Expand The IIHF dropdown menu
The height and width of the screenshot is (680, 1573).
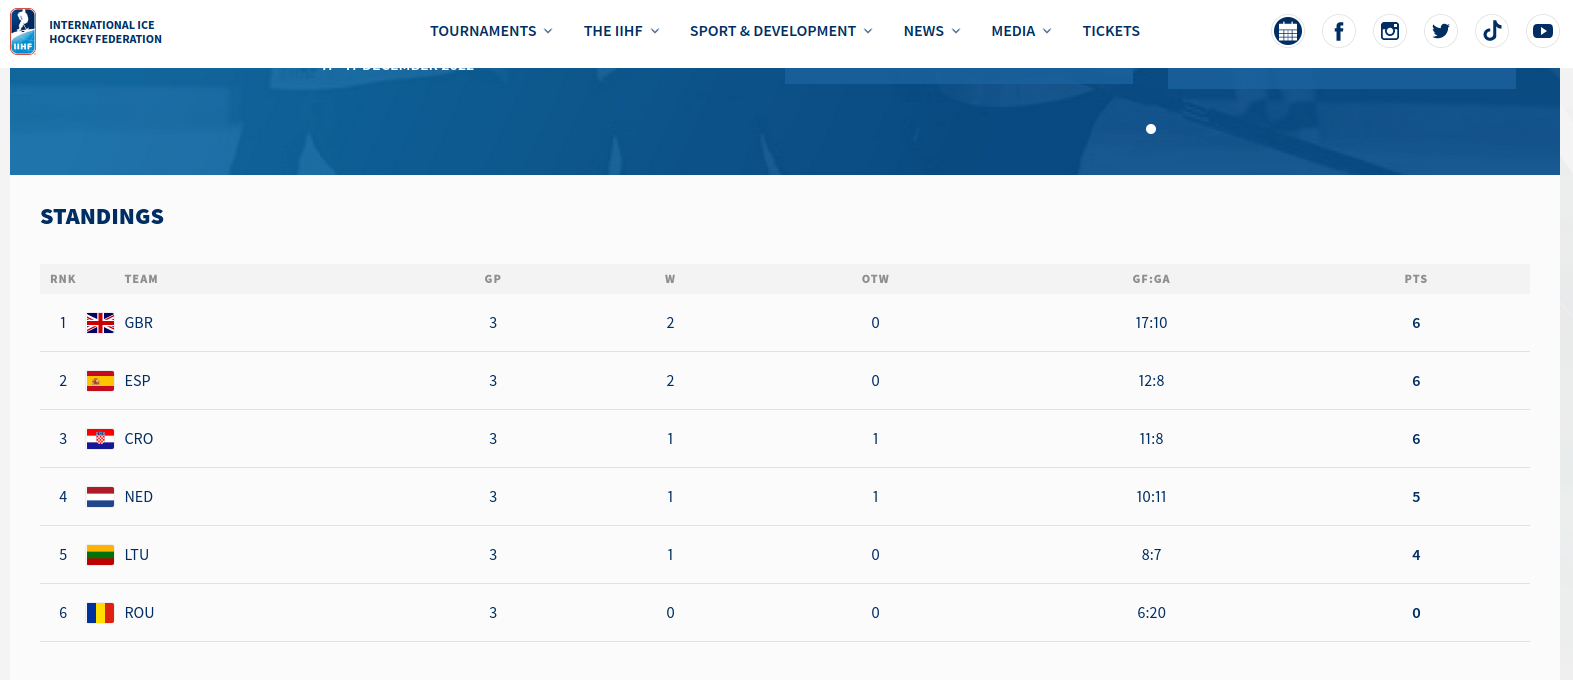pyautogui.click(x=621, y=31)
